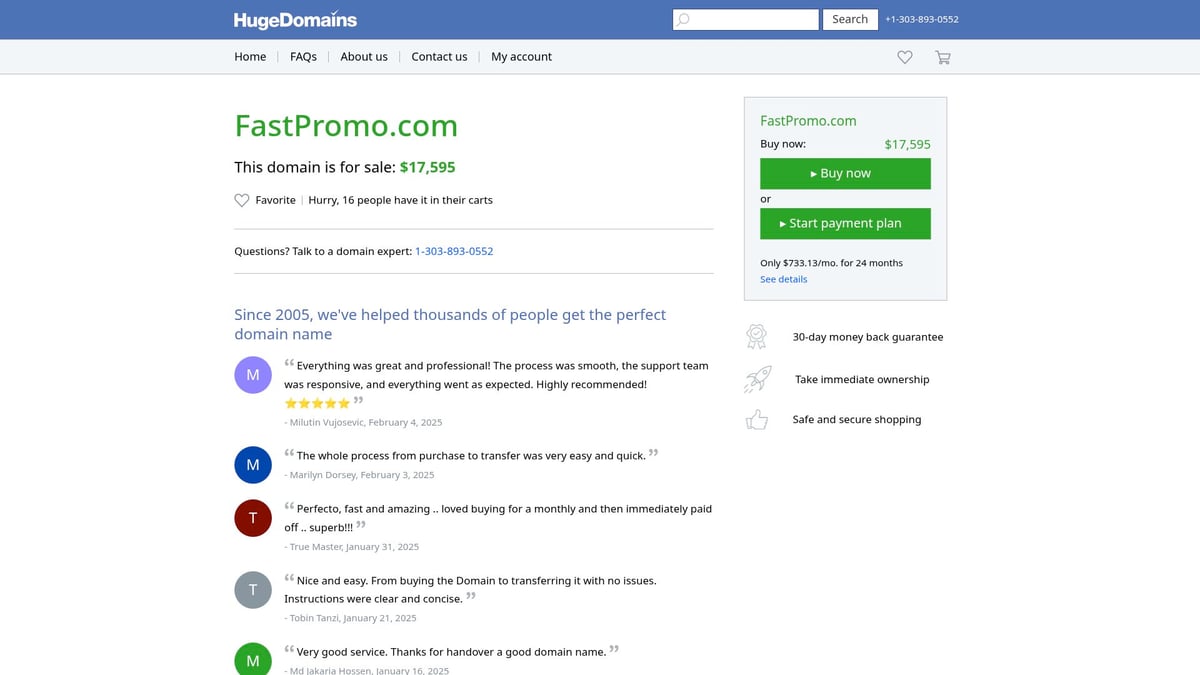Go to My account
The height and width of the screenshot is (675, 1200).
pyautogui.click(x=521, y=57)
